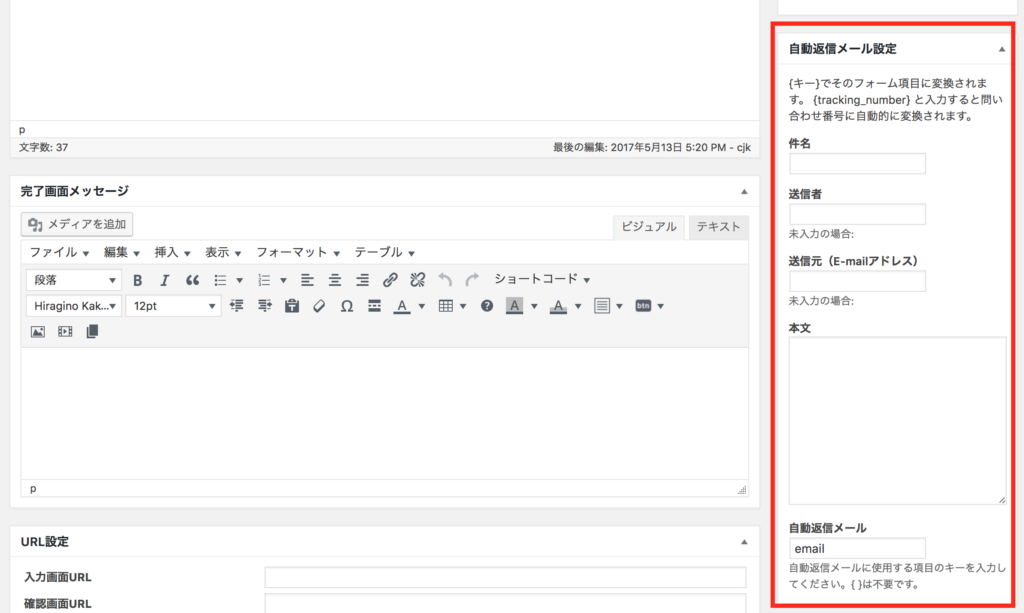Collapse the 自動返信メール設定 panel
The height and width of the screenshot is (613, 1024).
pos(1001,48)
